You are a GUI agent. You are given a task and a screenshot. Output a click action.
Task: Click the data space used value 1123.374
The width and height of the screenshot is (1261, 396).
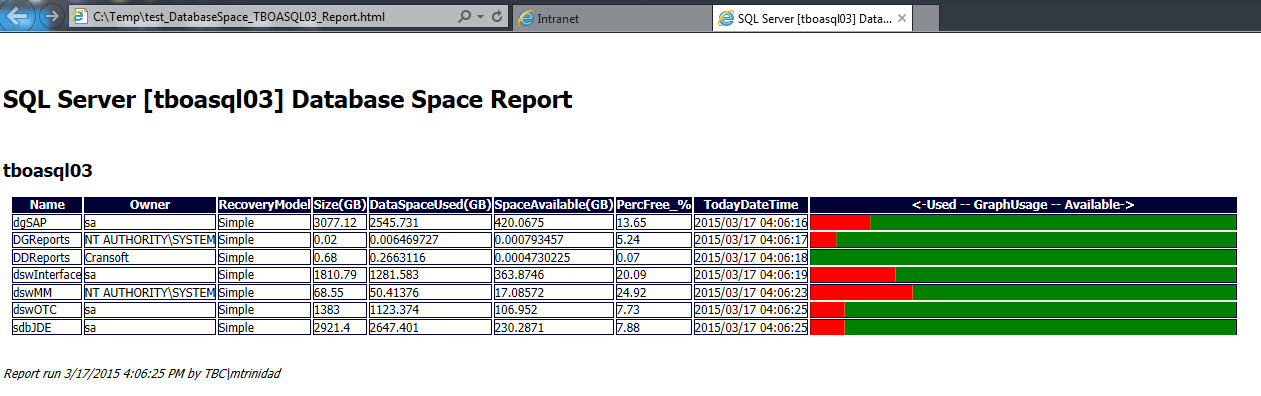430,310
